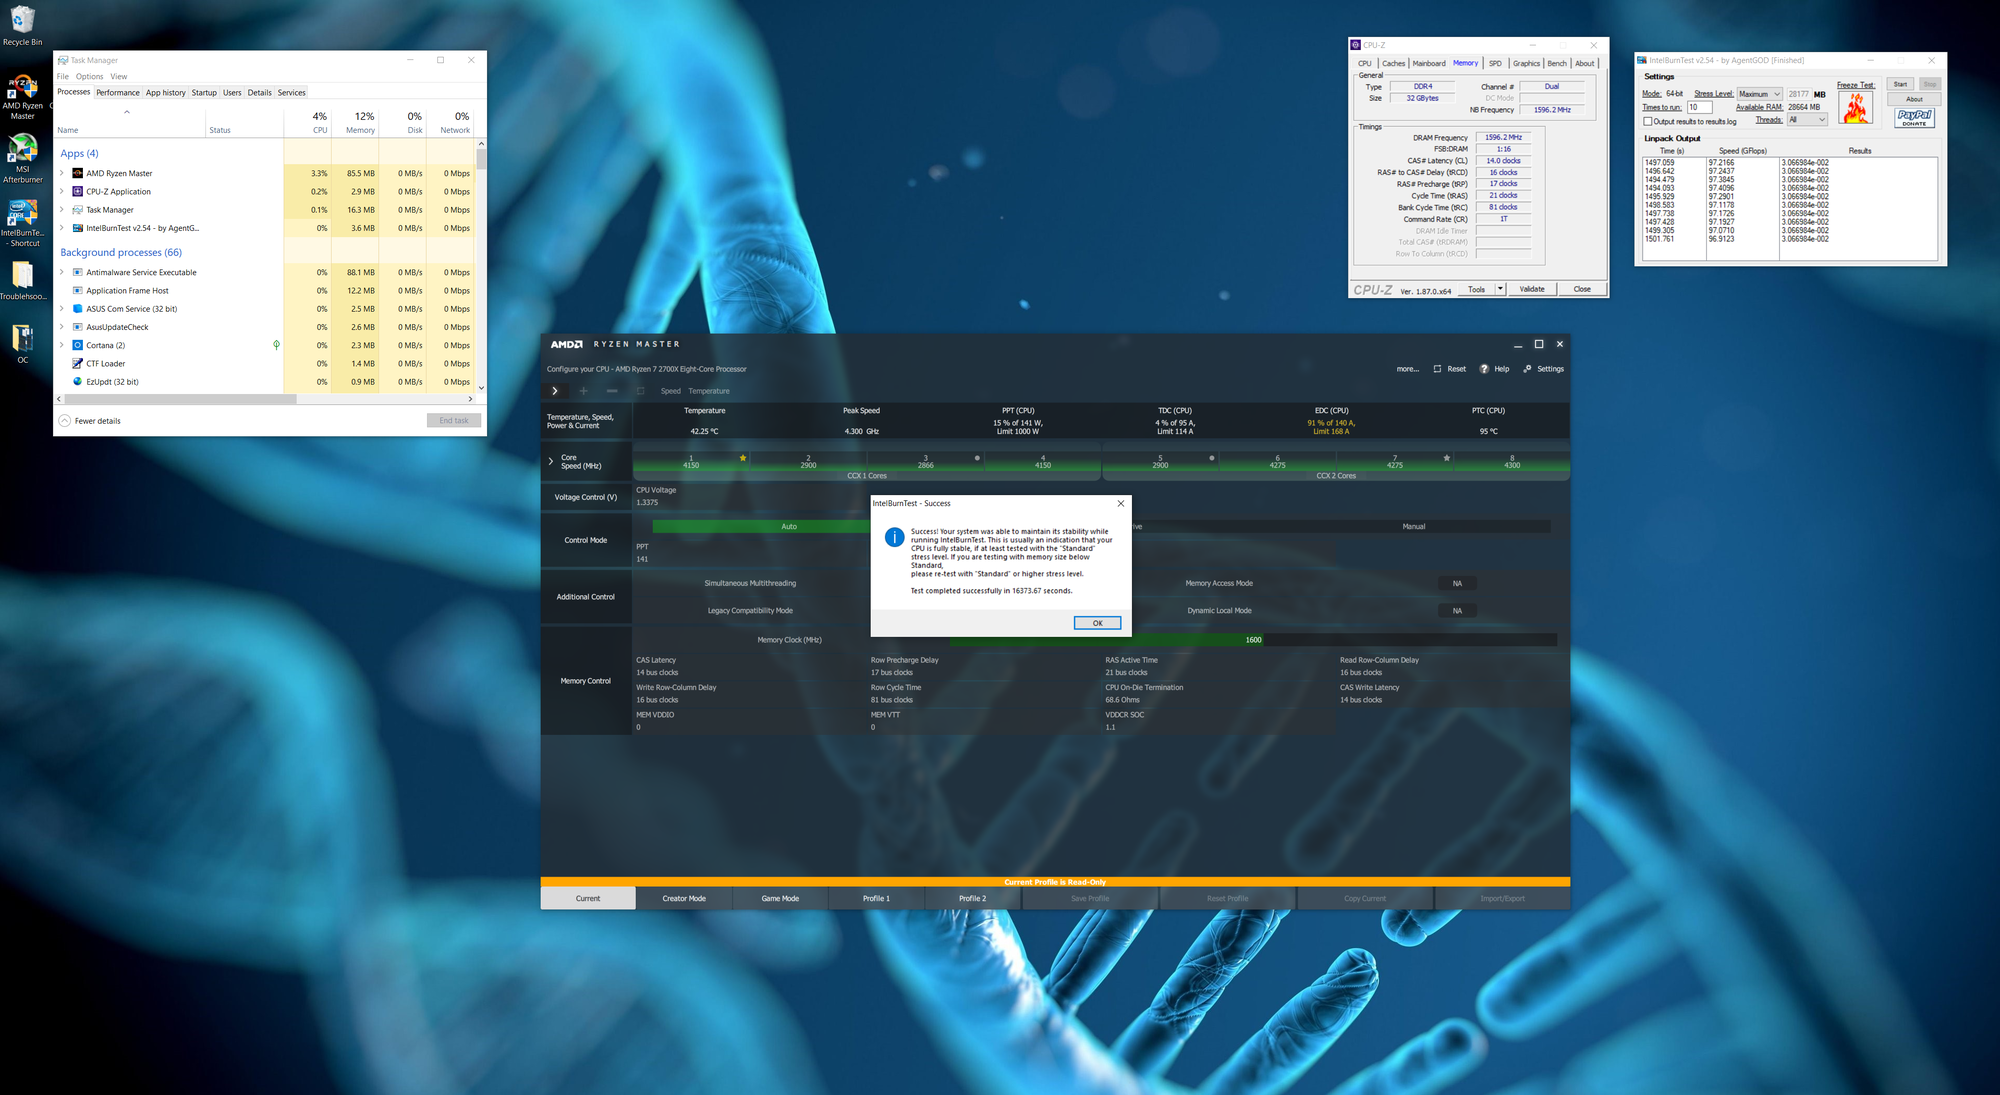
Task: Click OK in IntelBurnTest Success dialog
Action: click(1097, 623)
